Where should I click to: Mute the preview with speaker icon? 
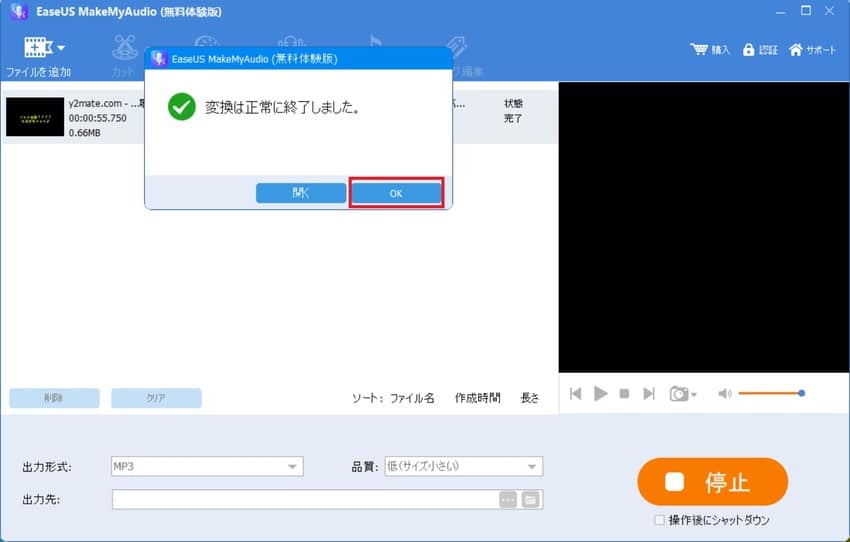tap(725, 393)
